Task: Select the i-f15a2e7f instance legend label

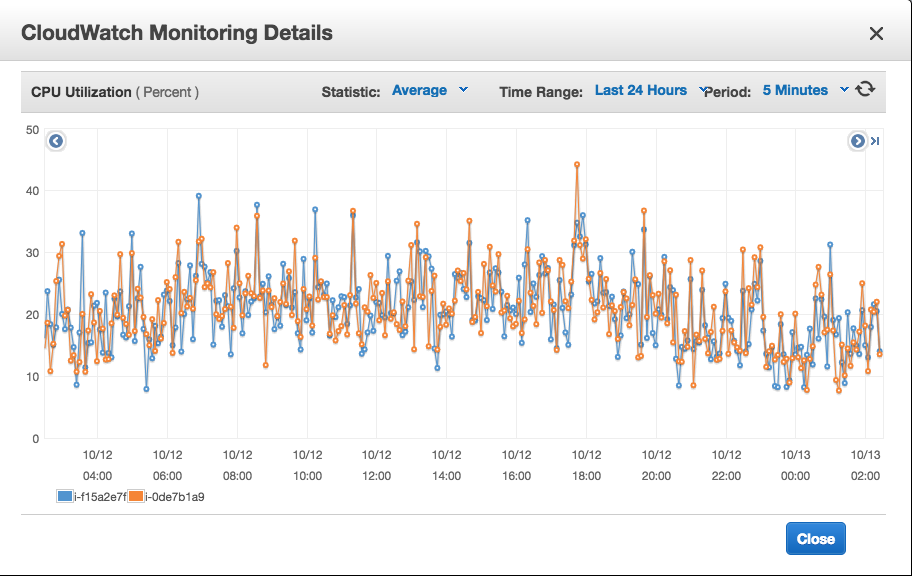Action: tap(100, 497)
